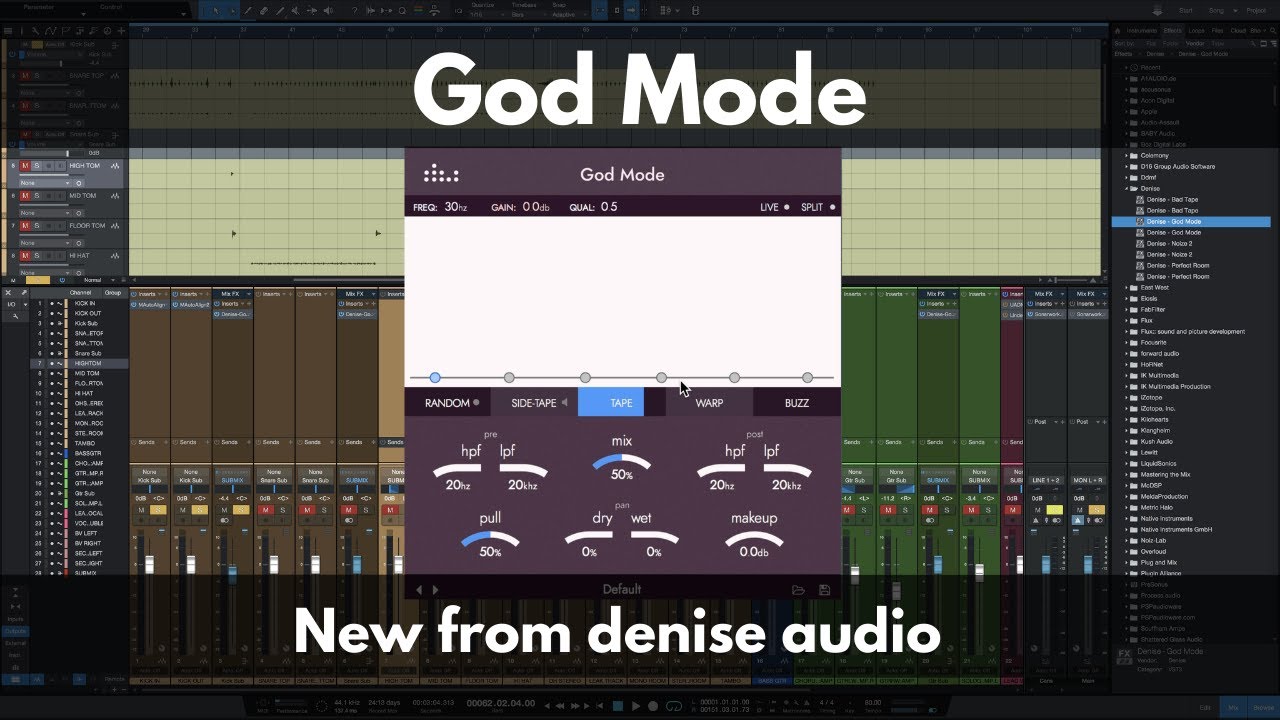Expand the Native Instruments GmbH folder
Image resolution: width=1280 pixels, height=720 pixels.
pyautogui.click(x=1125, y=529)
